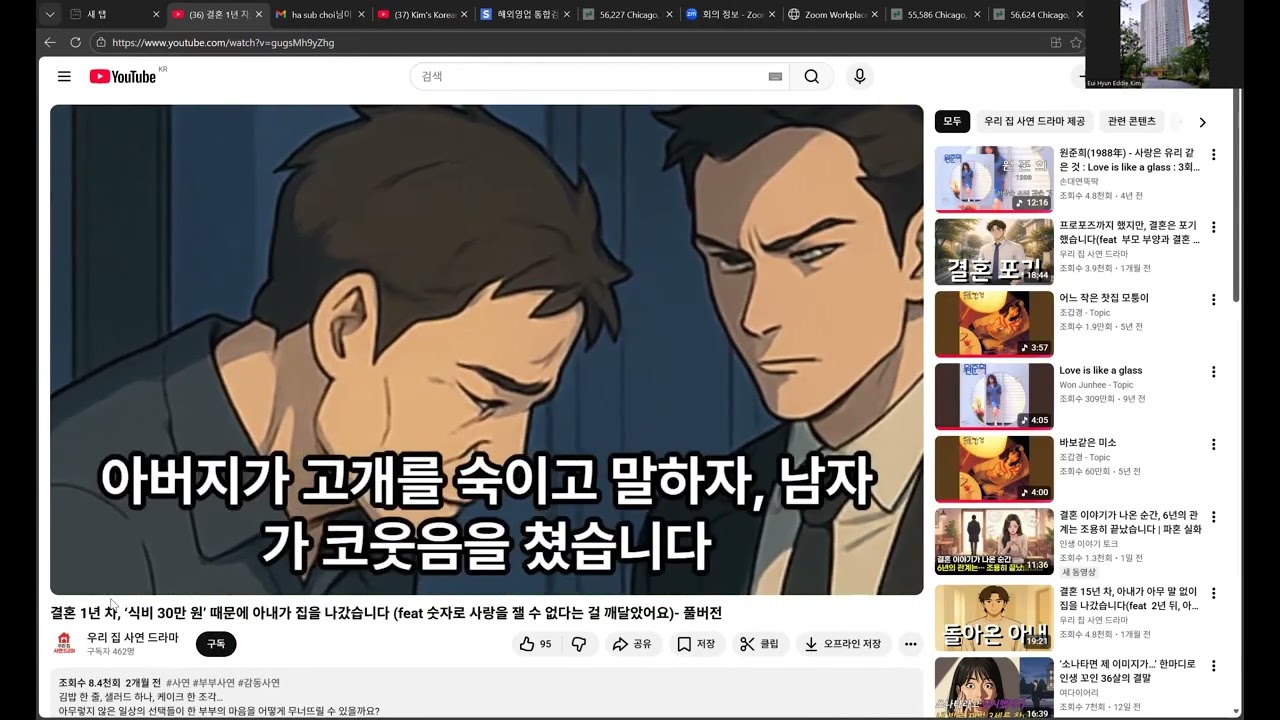Open 원준희(1988年) video thumbnail with 12:16
The height and width of the screenshot is (720, 1280).
[x=994, y=179]
